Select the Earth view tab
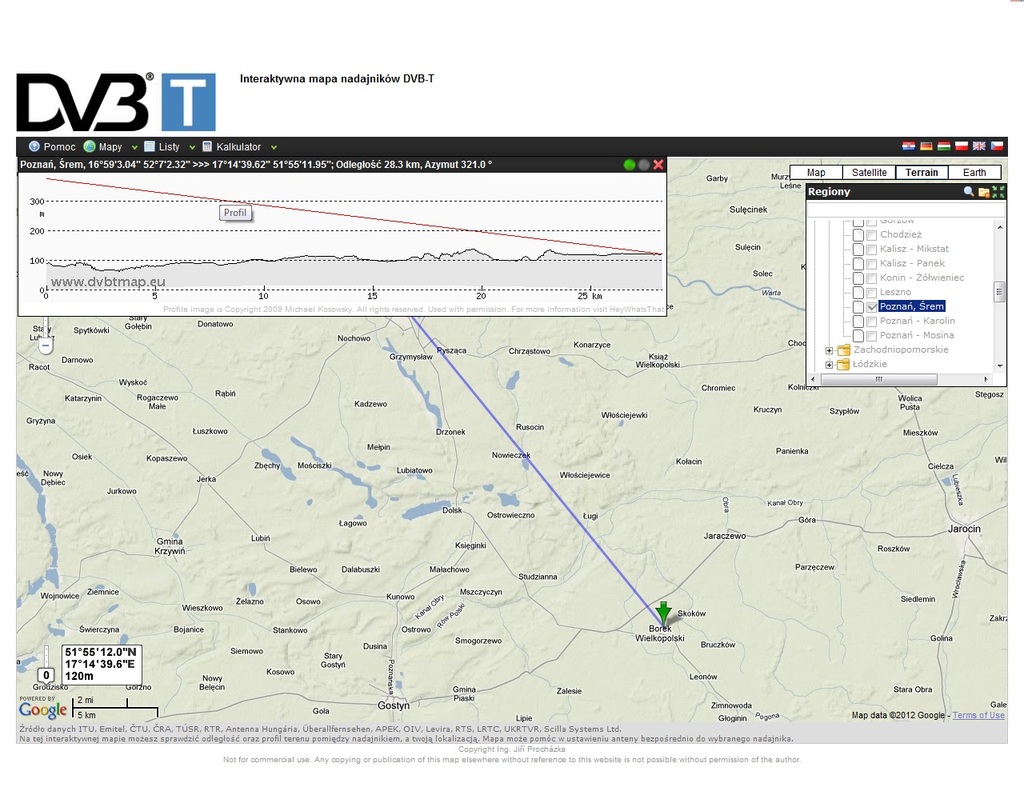The height and width of the screenshot is (787, 1024). [x=975, y=172]
